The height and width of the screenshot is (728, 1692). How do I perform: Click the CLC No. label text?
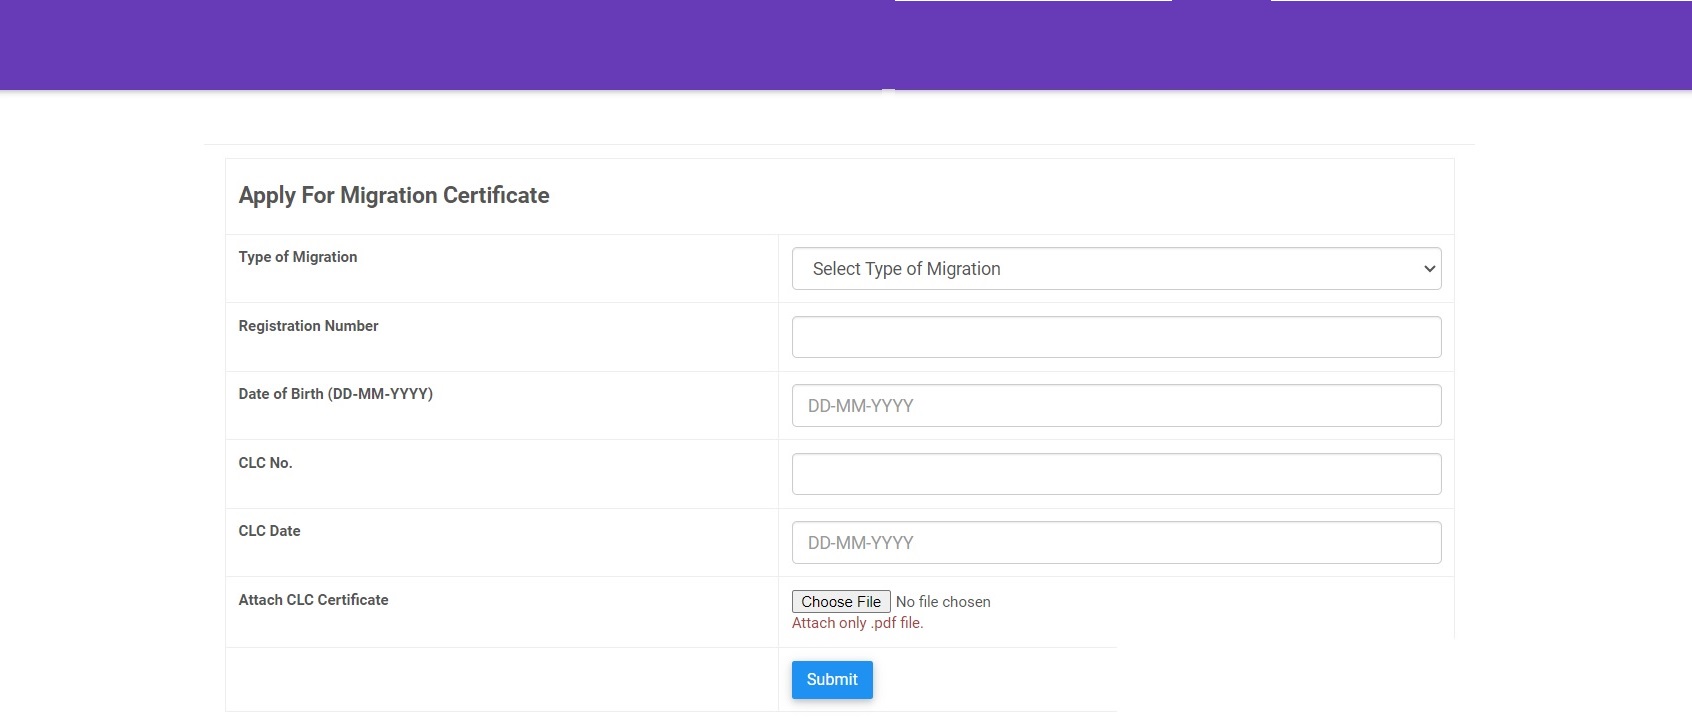265,463
